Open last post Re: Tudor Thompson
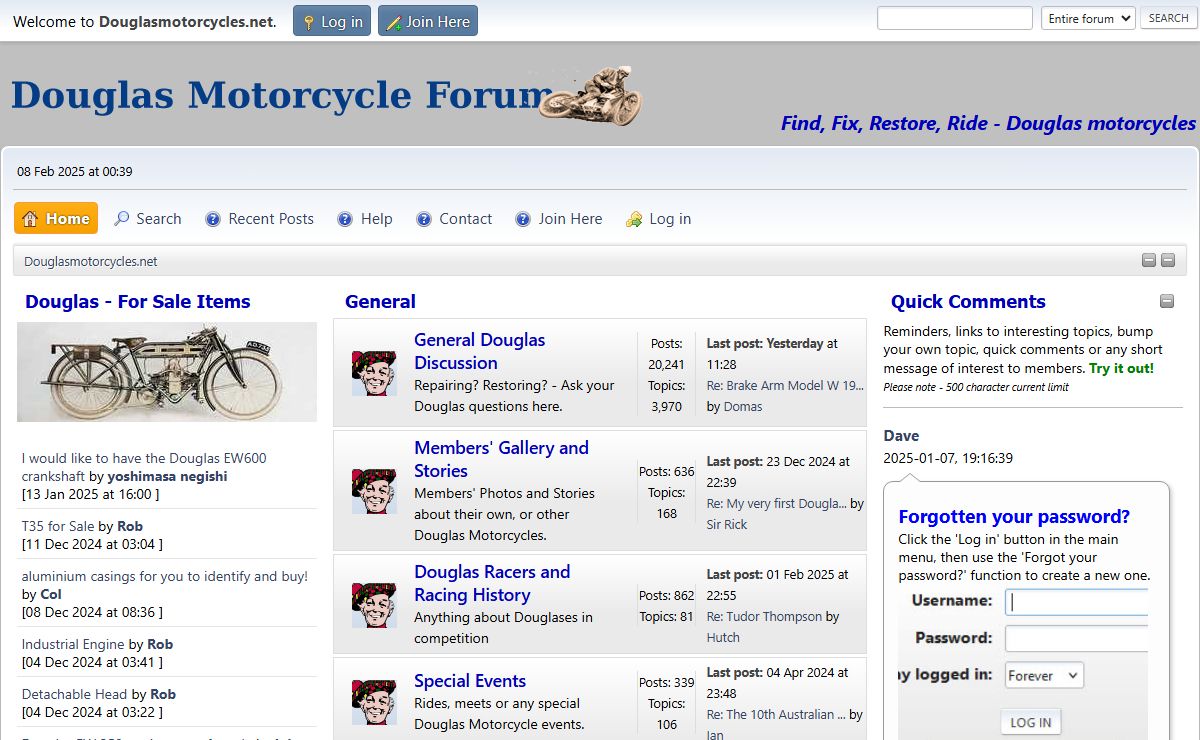Image resolution: width=1200 pixels, height=740 pixels. [764, 617]
